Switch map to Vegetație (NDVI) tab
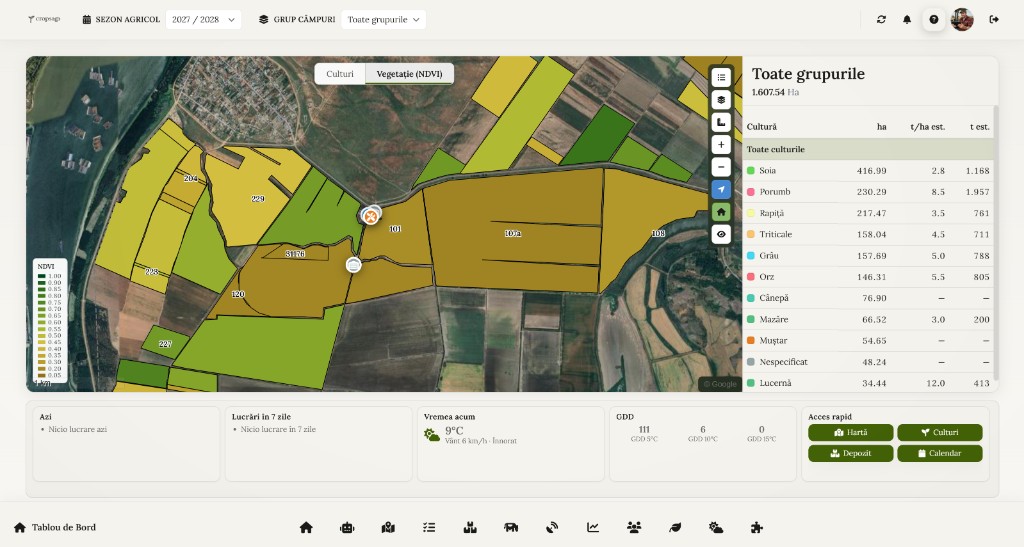Viewport: 1024px width, 547px height. 409,74
